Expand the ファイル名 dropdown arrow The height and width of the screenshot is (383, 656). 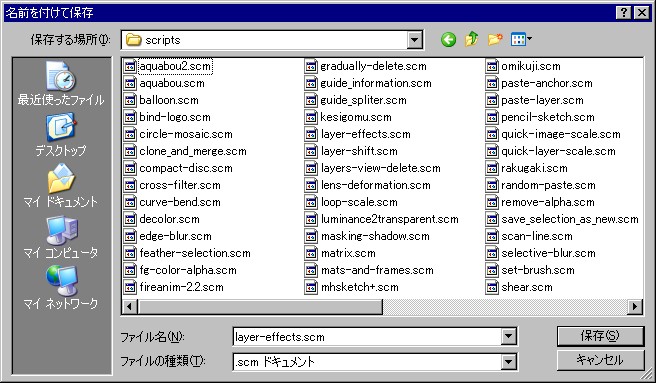[508, 336]
